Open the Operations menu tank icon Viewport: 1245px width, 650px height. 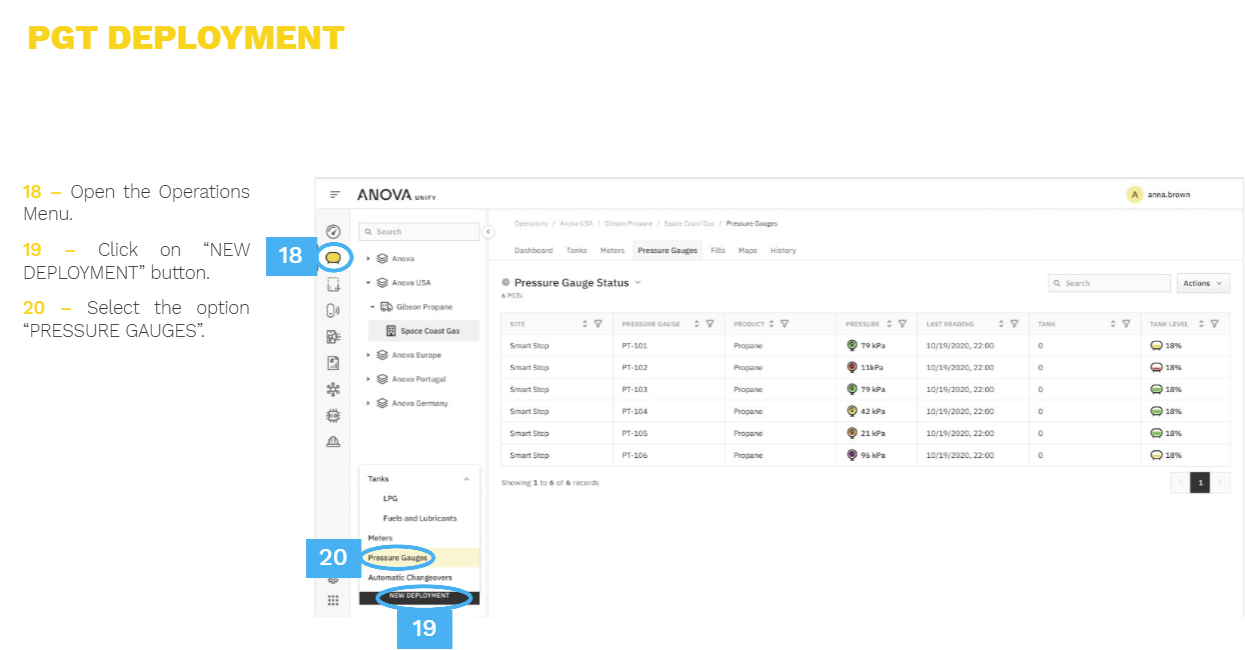[334, 257]
